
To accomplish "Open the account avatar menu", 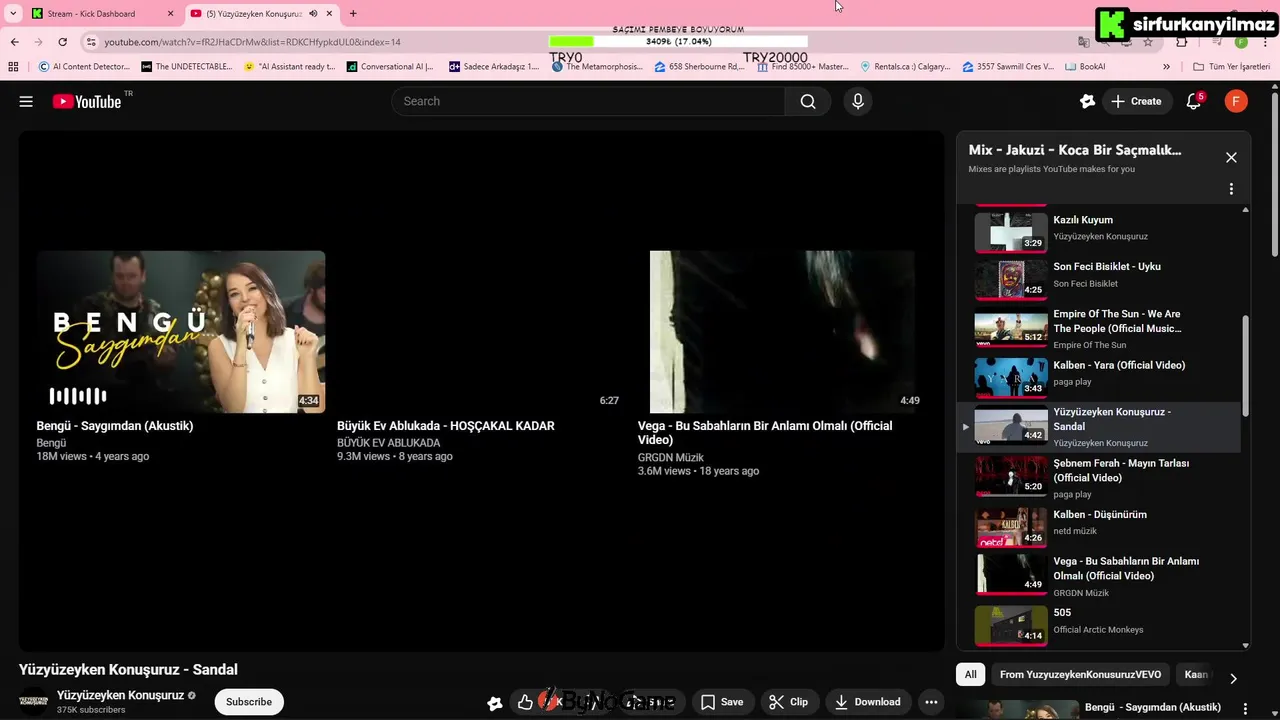I will tap(1236, 101).
